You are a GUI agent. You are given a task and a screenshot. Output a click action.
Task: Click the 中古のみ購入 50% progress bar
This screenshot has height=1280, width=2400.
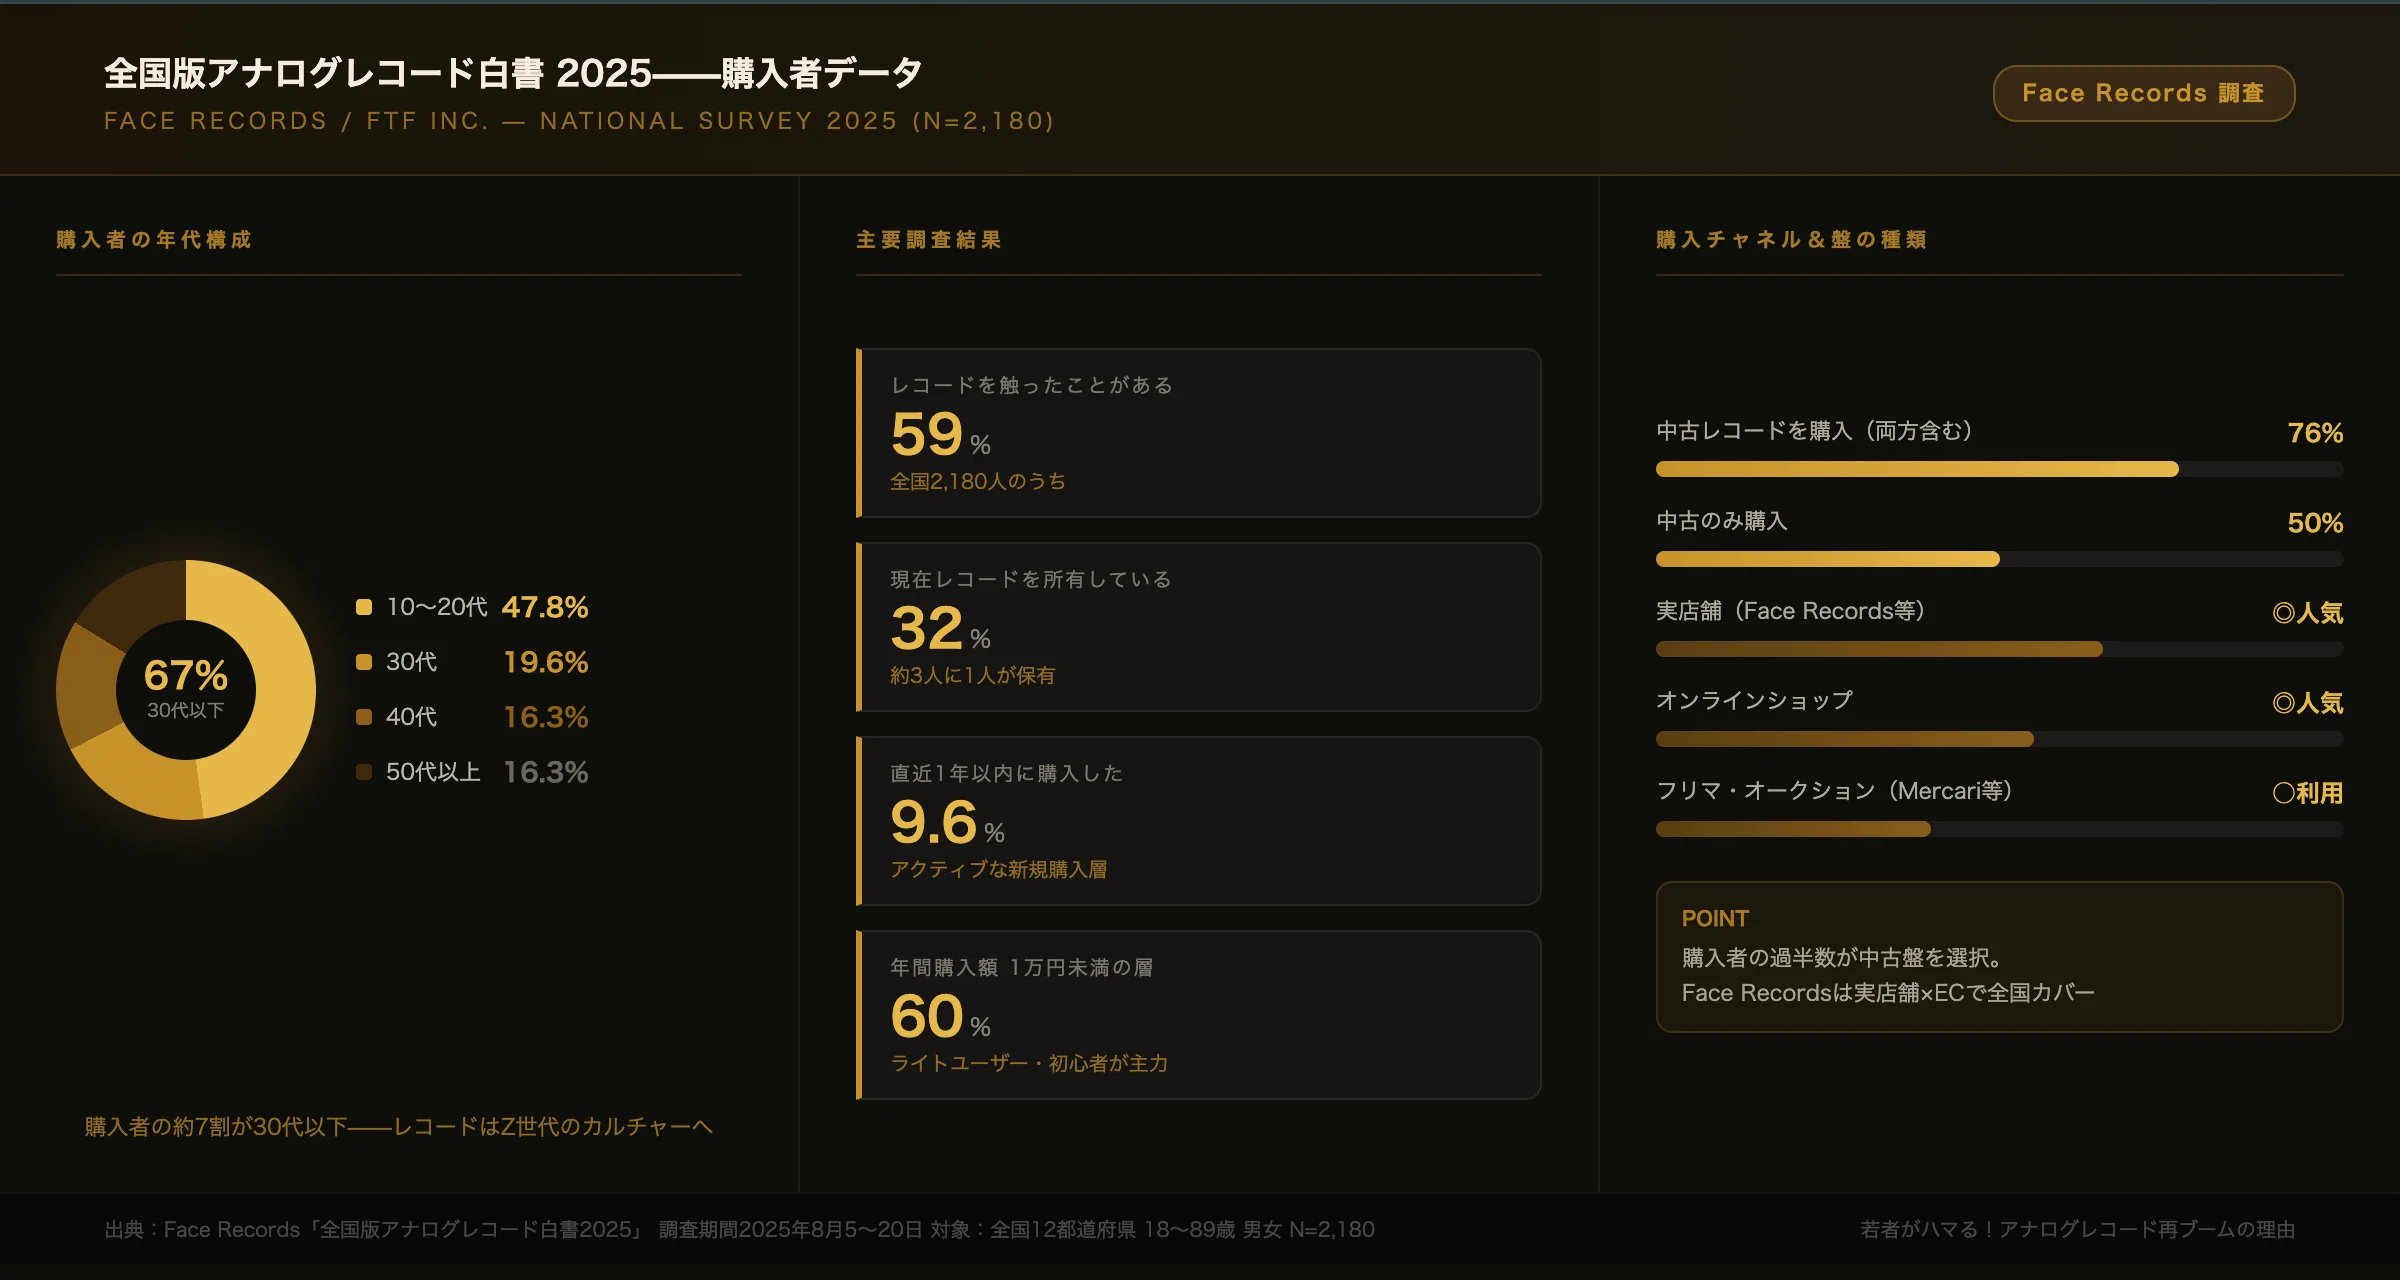click(2000, 559)
